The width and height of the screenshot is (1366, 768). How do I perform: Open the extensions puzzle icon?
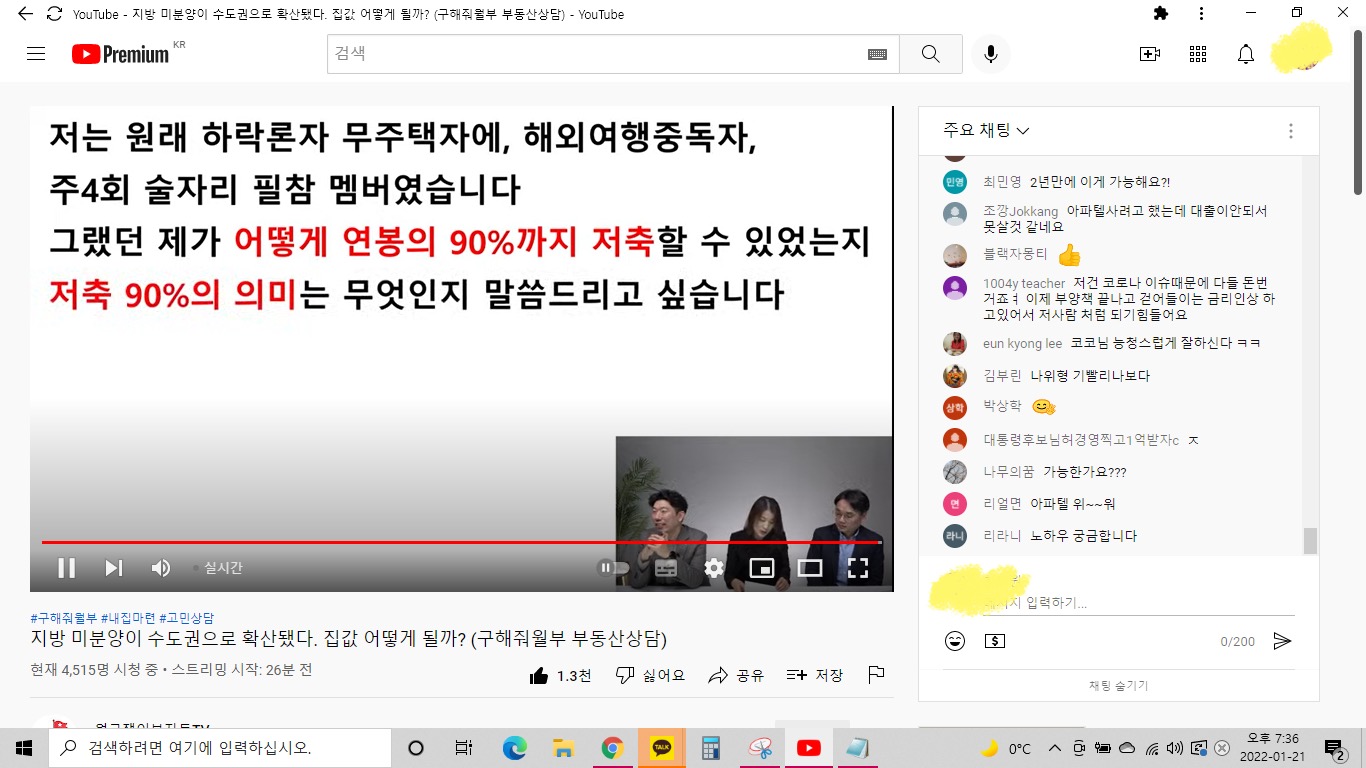[x=1161, y=13]
